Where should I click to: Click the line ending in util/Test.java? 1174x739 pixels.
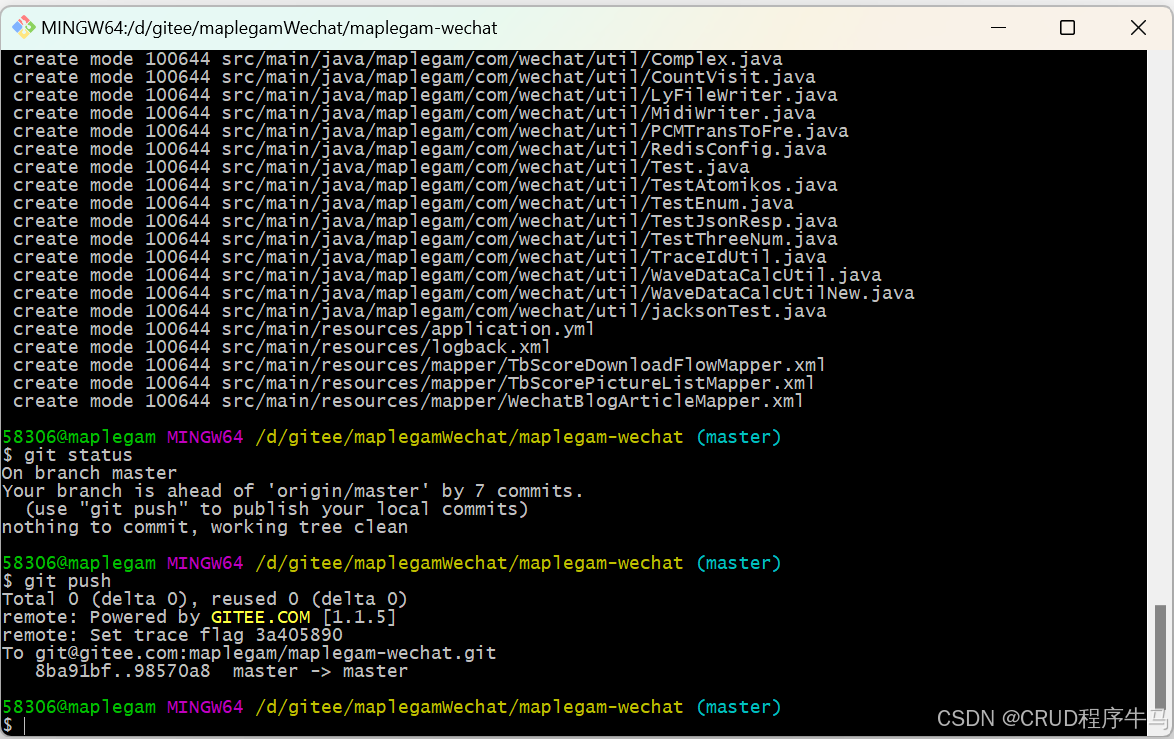(381, 167)
